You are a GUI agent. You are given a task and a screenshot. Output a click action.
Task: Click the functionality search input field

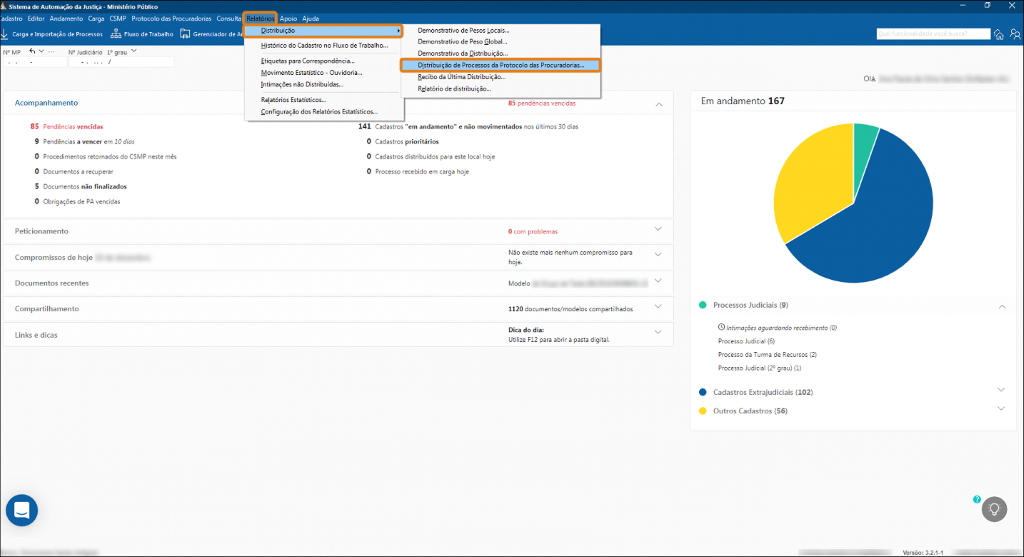tap(932, 34)
